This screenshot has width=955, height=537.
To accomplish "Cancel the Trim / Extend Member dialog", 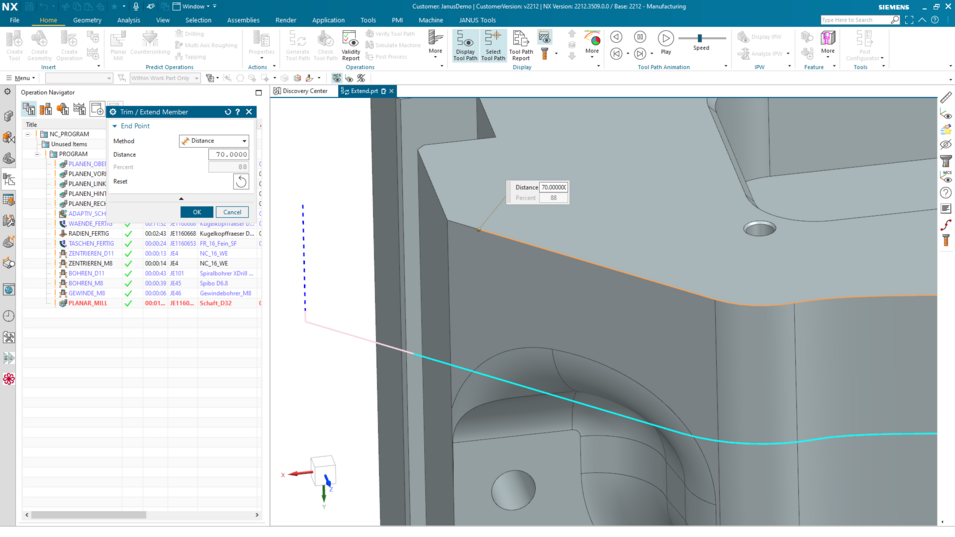I will [232, 212].
